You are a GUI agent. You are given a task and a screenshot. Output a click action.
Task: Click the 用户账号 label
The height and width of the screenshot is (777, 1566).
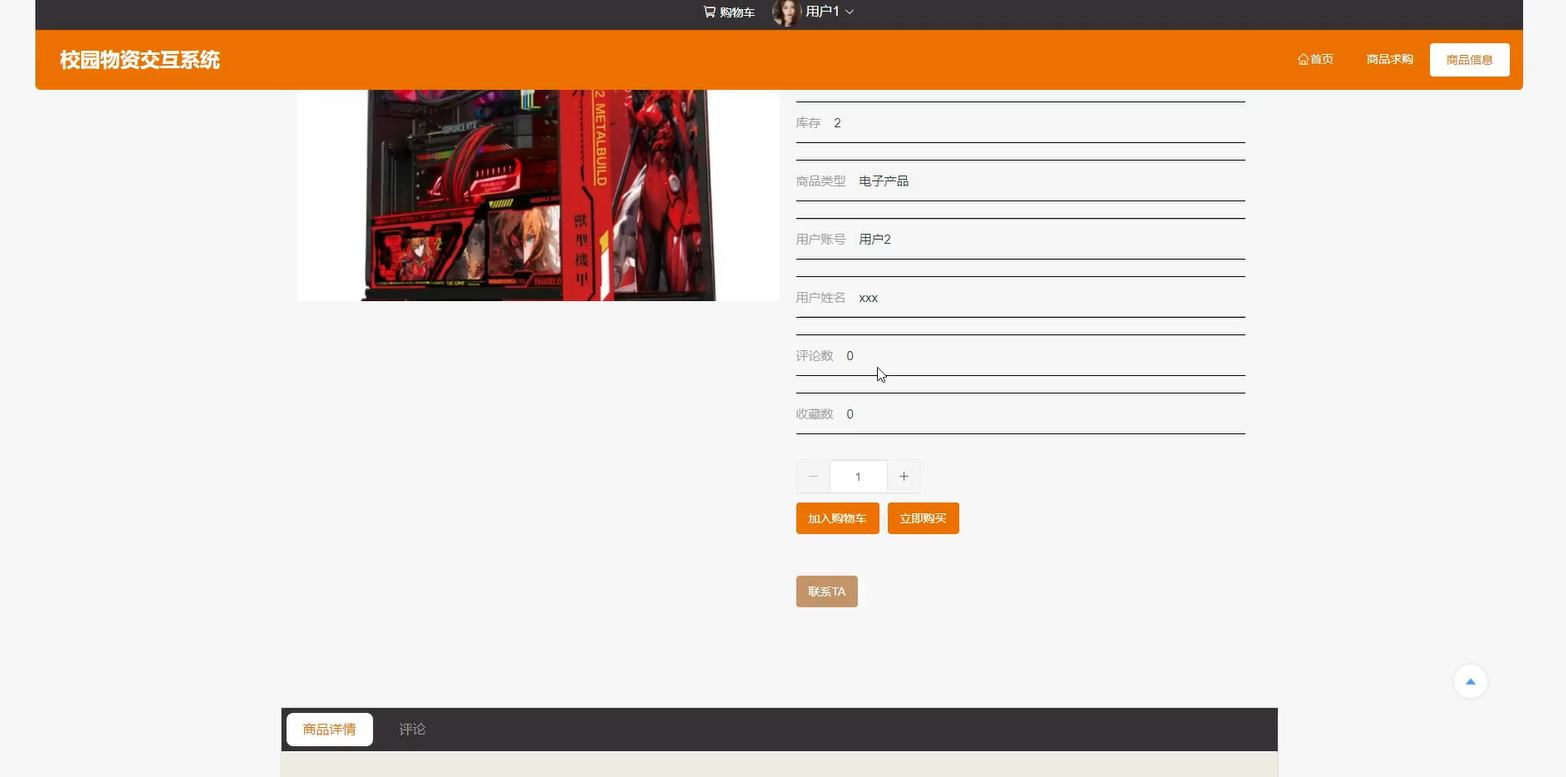[821, 239]
